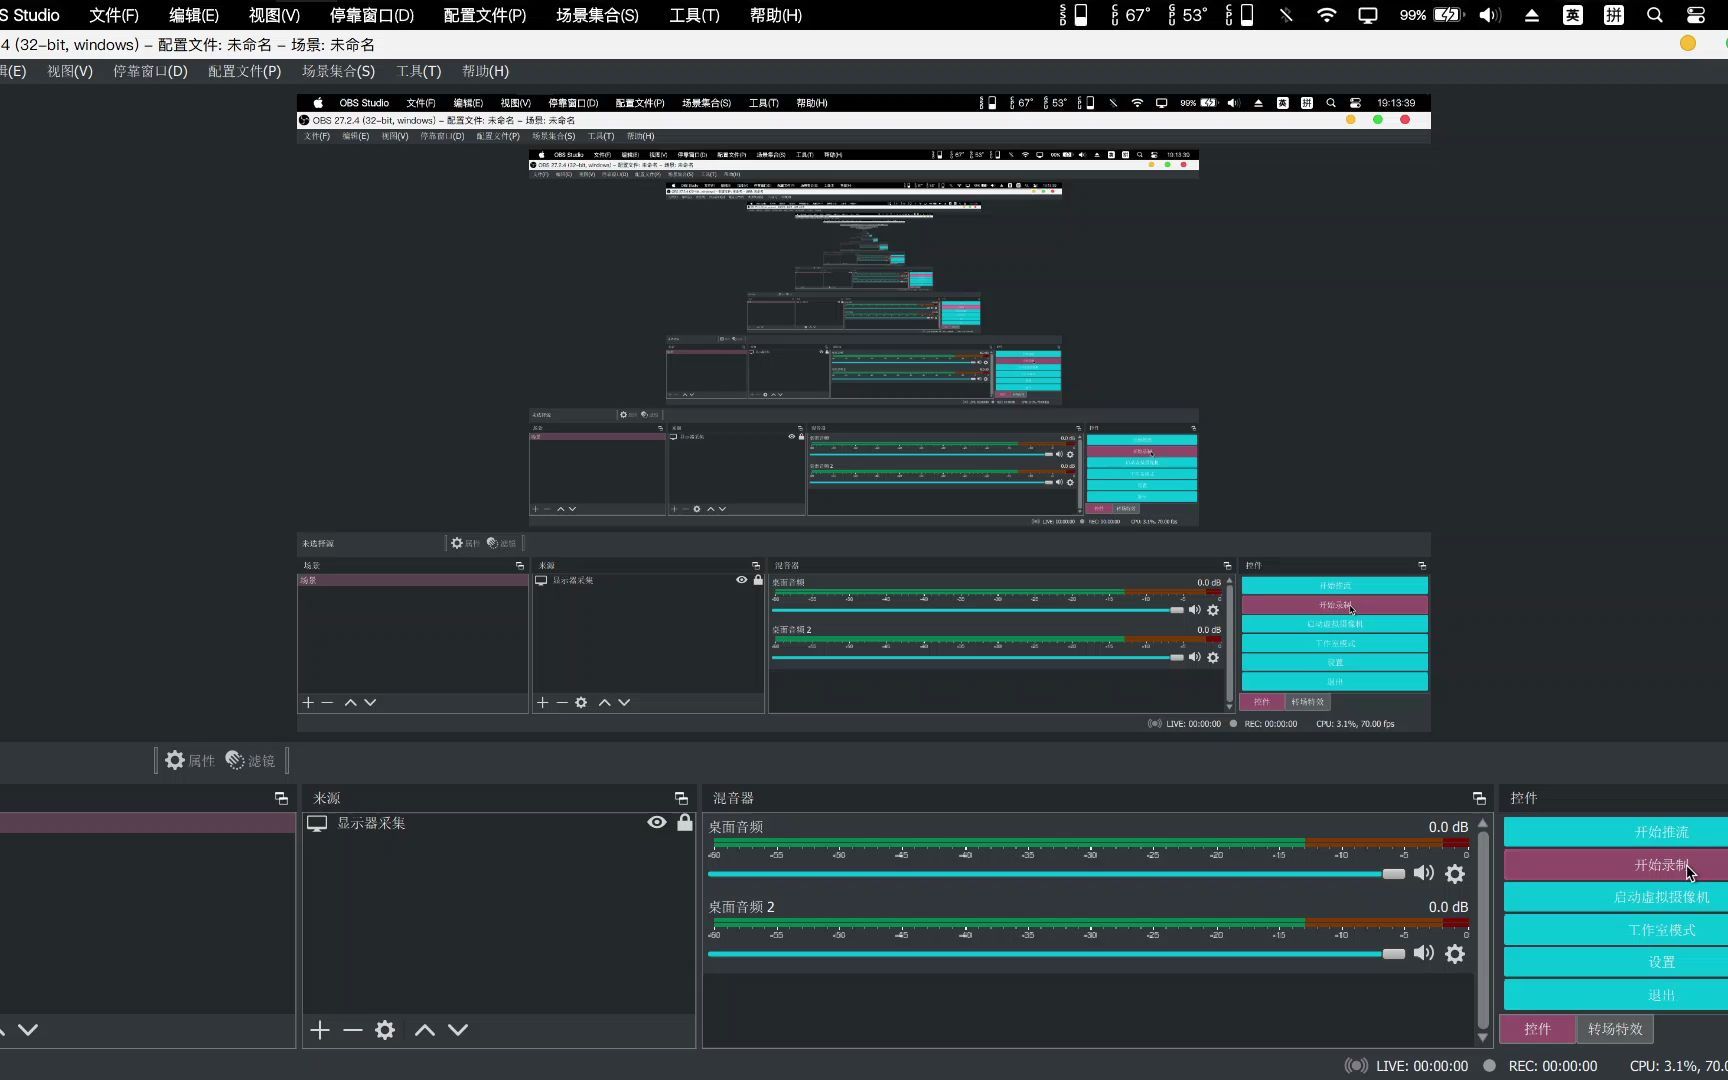This screenshot has height=1080, width=1728.
Task: Open macOS Spotlight search
Action: (1655, 15)
